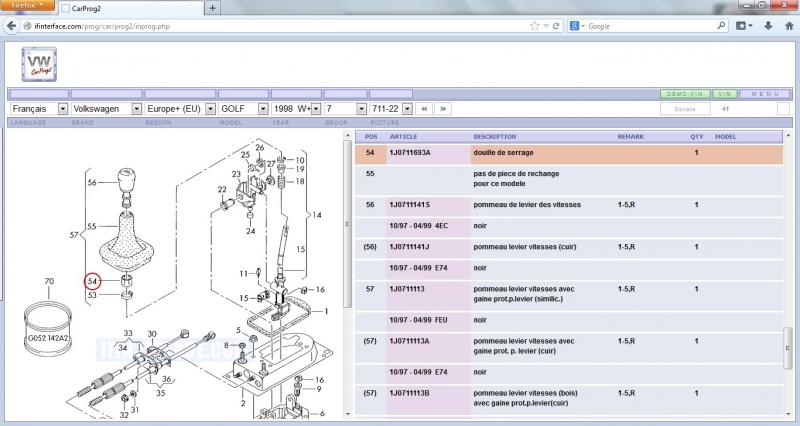Image resolution: width=800 pixels, height=426 pixels.
Task: Click the browser back arrow button
Action: 11,26
